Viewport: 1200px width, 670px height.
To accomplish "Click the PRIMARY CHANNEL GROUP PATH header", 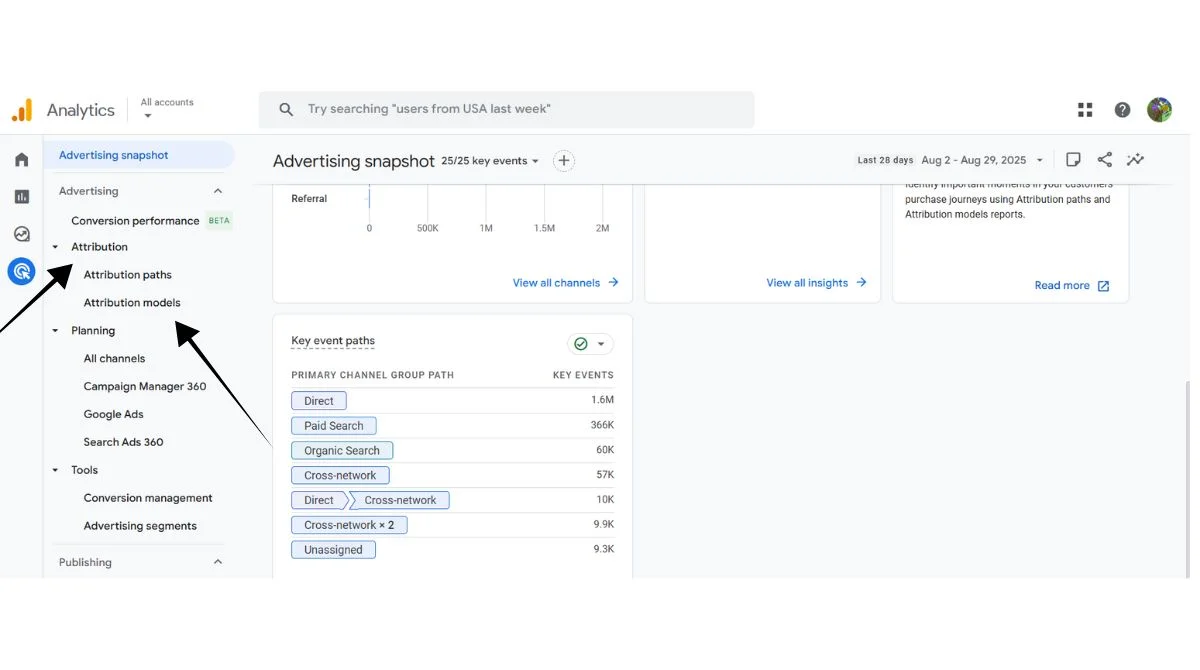I will pyautogui.click(x=372, y=375).
